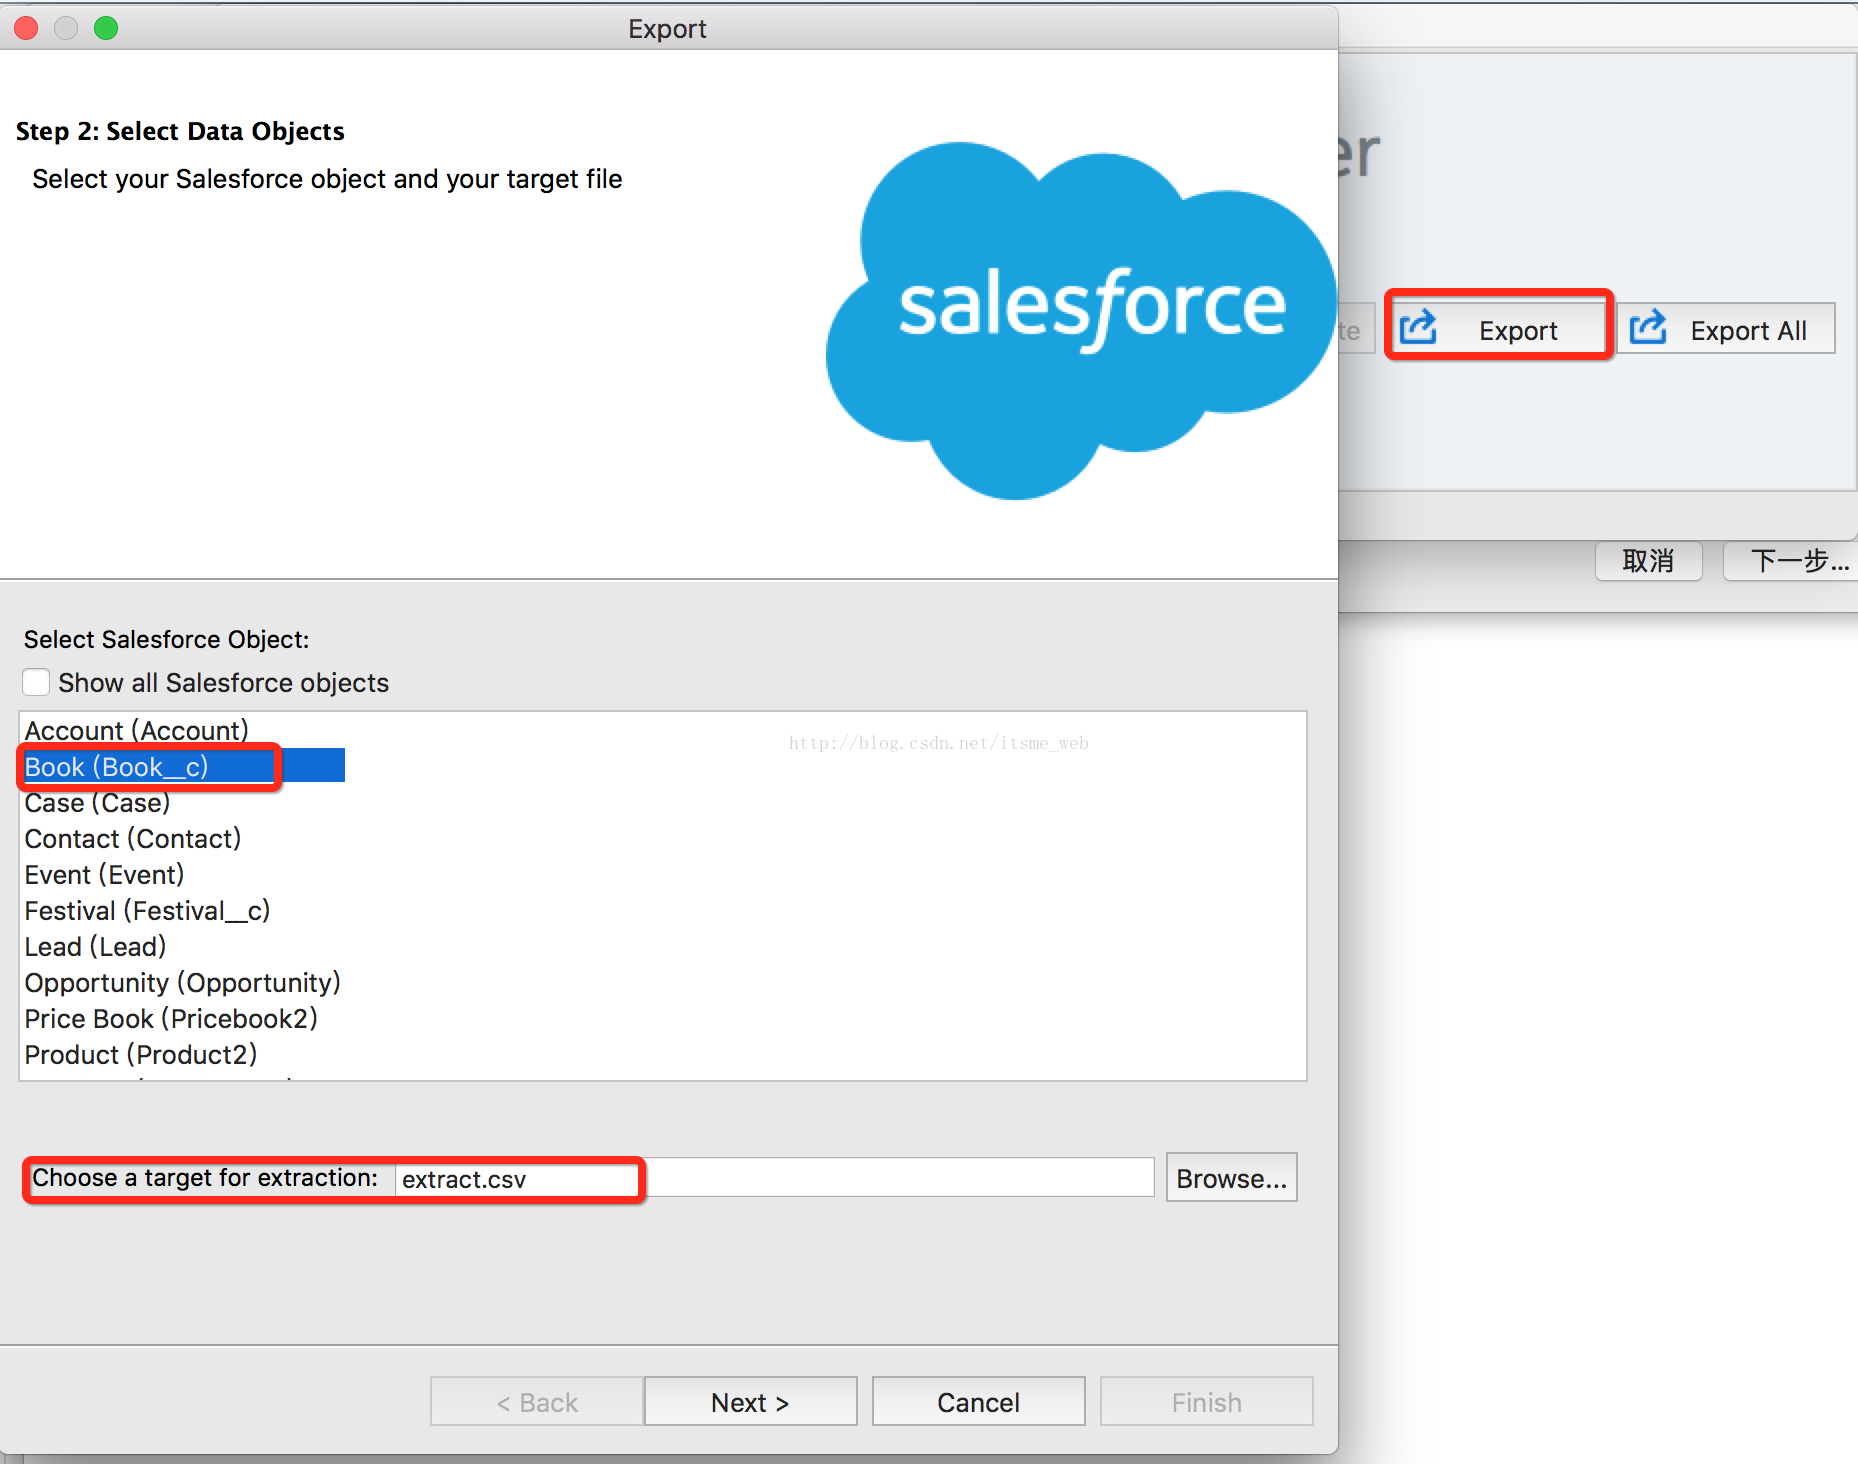The height and width of the screenshot is (1464, 1858).
Task: Click the Next > button
Action: point(750,1402)
